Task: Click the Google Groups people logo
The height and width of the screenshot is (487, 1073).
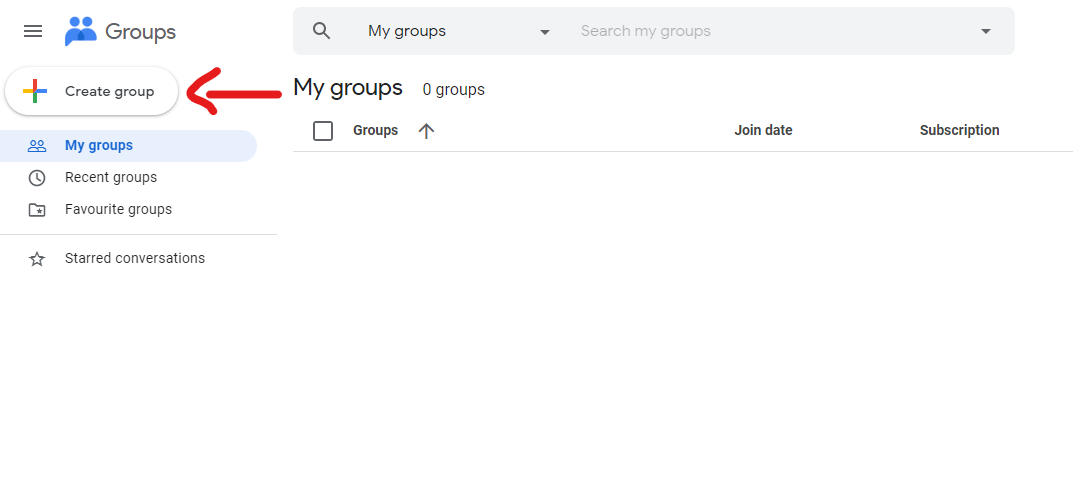Action: click(80, 31)
